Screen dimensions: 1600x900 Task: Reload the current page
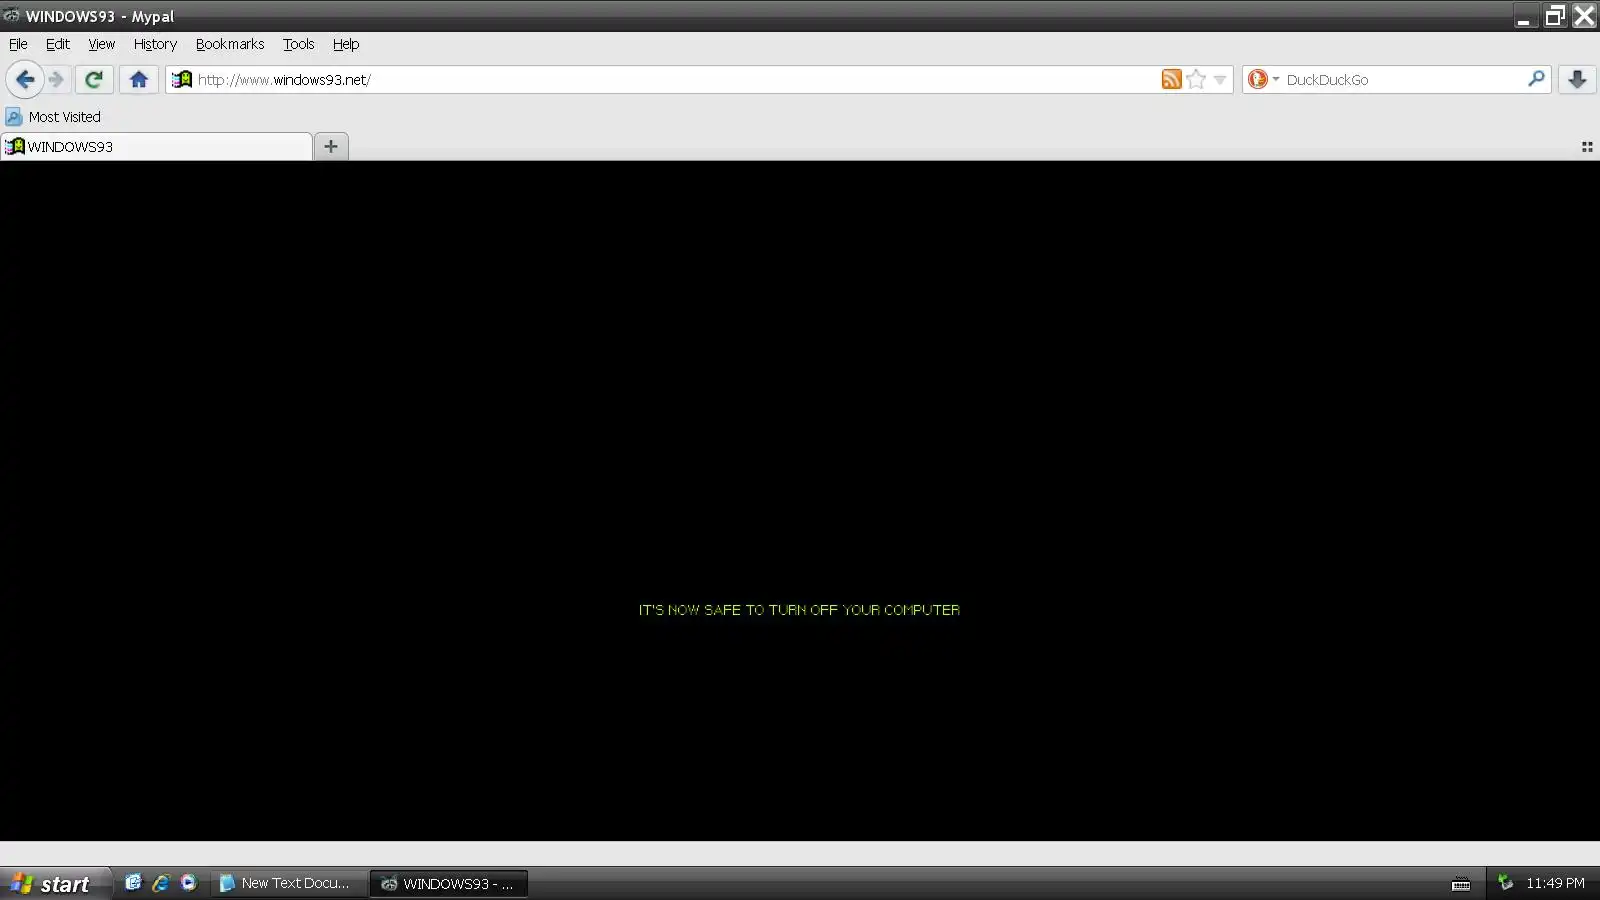tap(94, 79)
